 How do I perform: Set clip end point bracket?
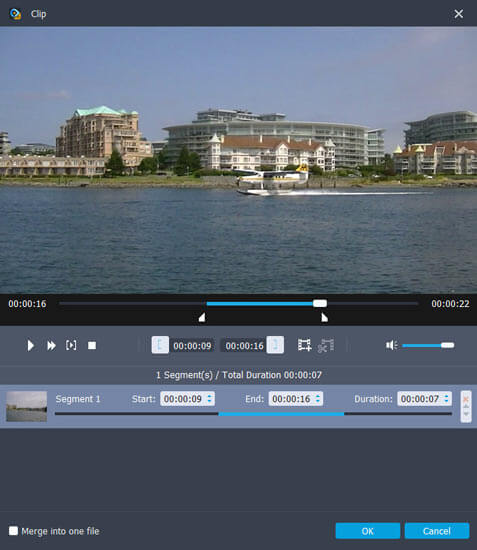point(275,345)
